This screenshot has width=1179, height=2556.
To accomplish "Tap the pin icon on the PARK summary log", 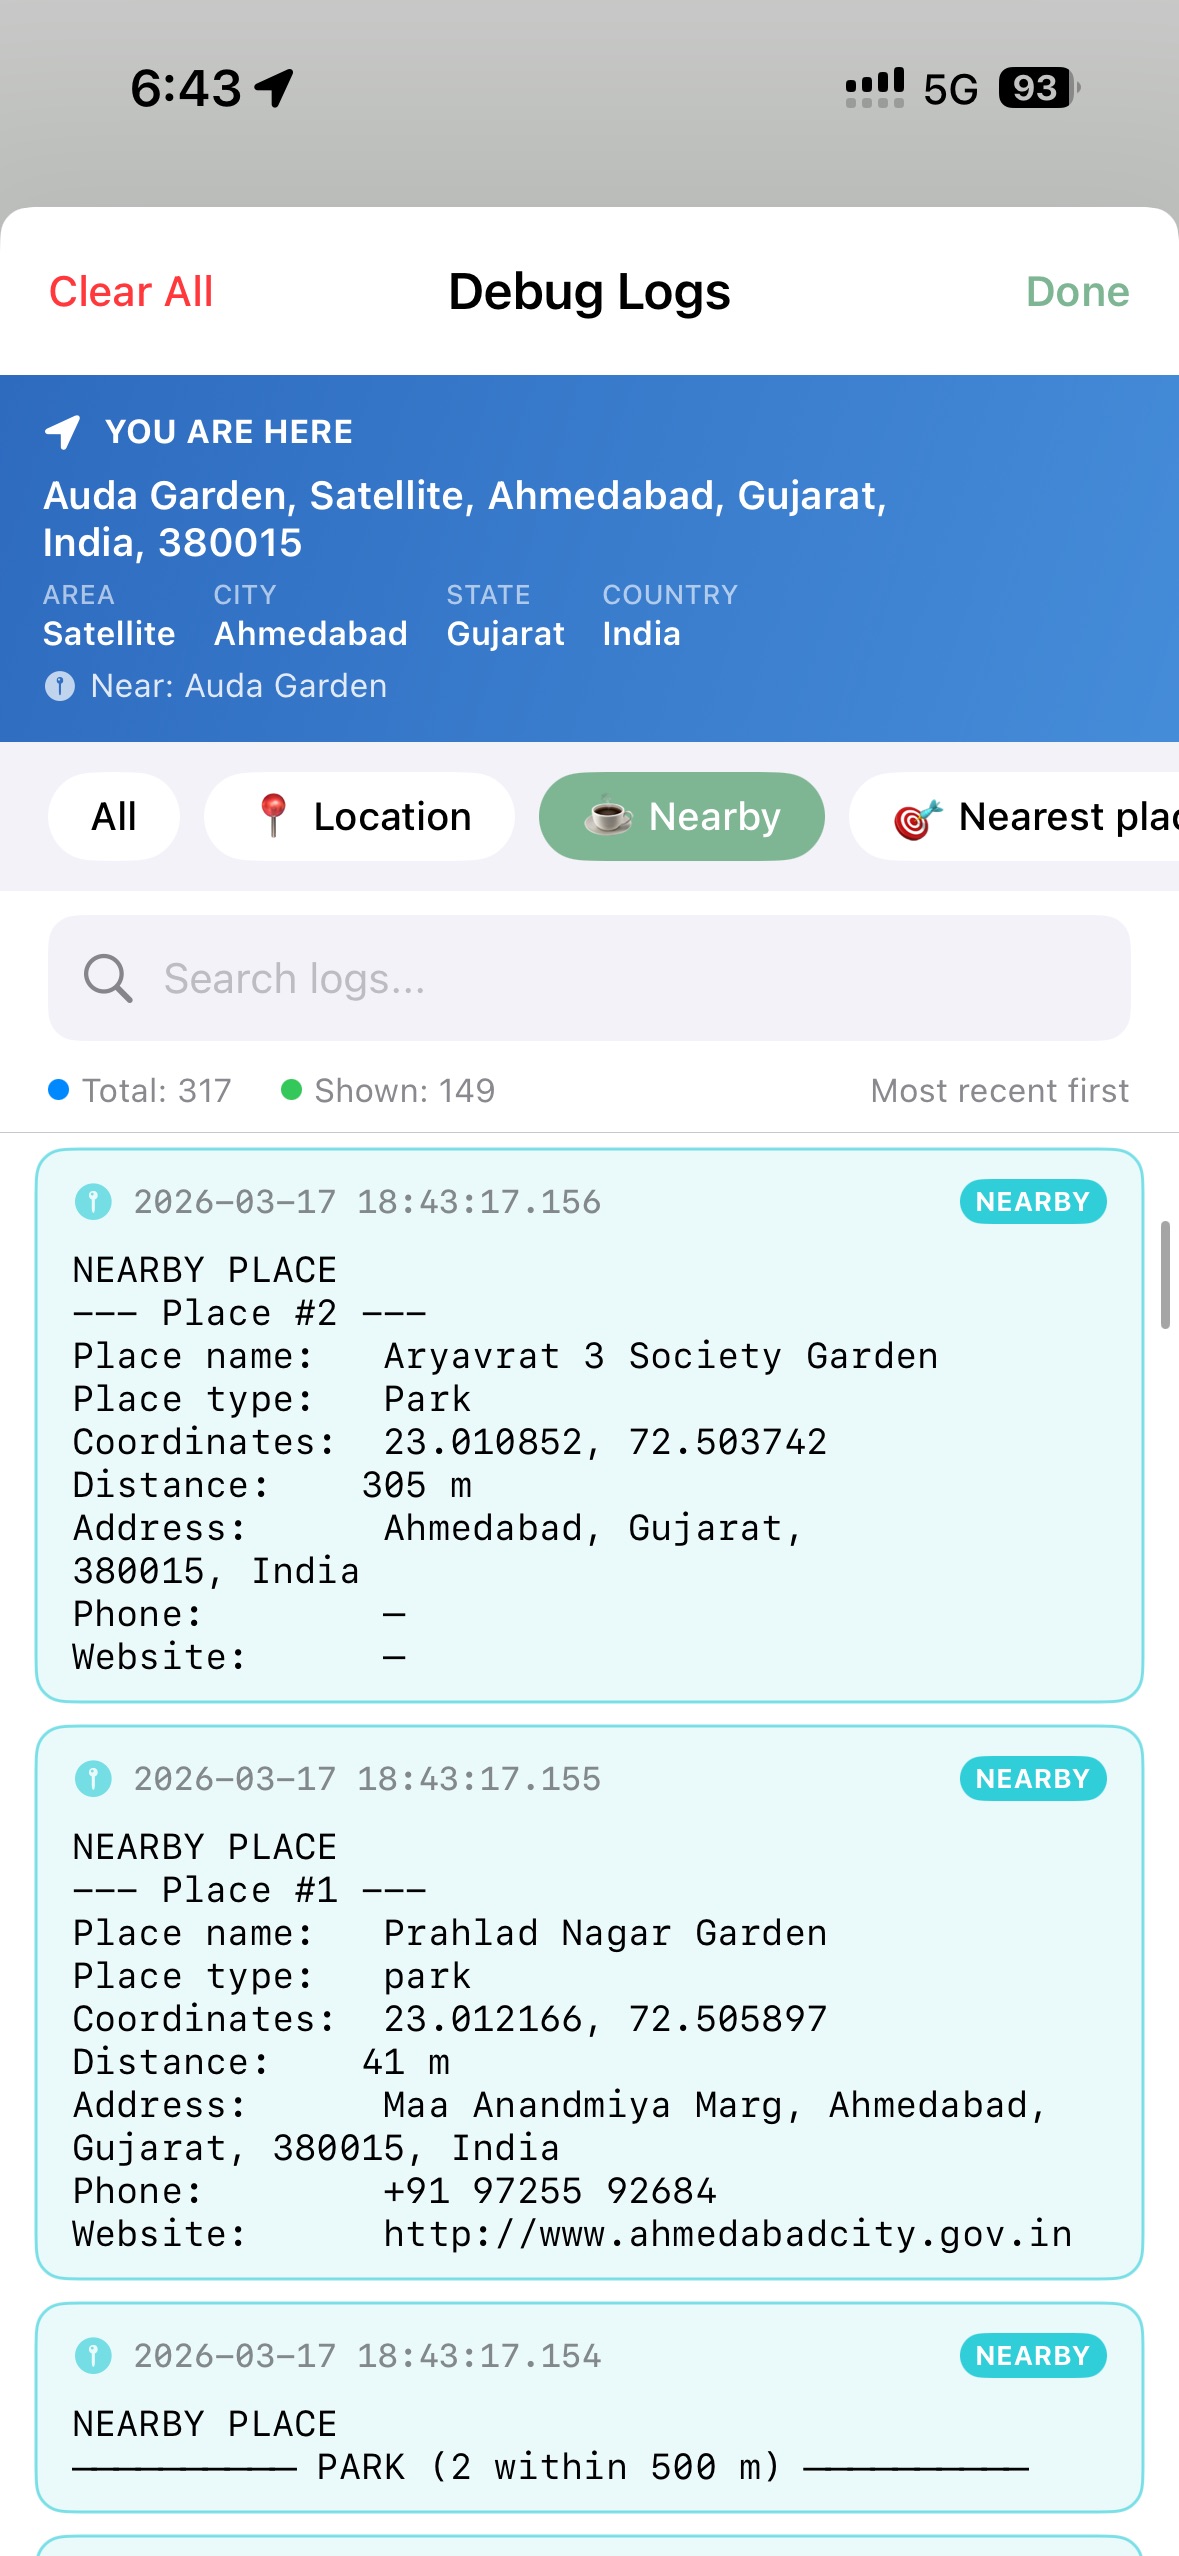I will coord(93,2355).
